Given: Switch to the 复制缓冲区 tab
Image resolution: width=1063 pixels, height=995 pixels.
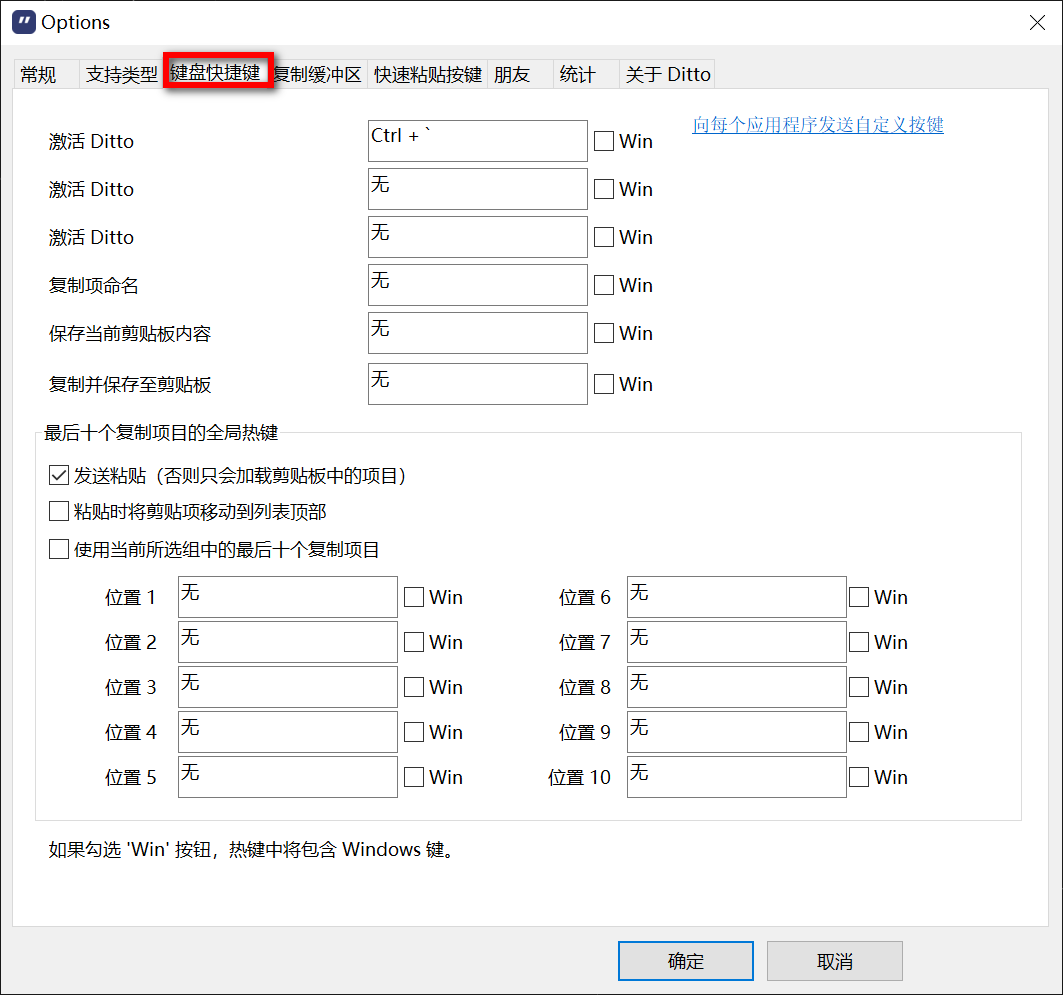Looking at the screenshot, I should (x=319, y=75).
